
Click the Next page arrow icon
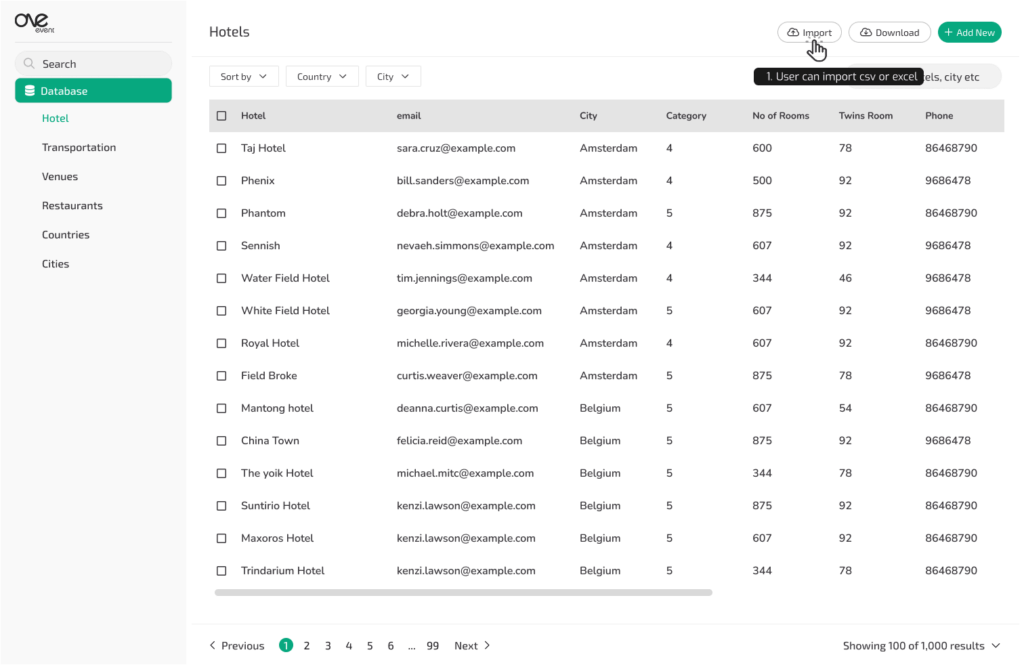tap(487, 646)
